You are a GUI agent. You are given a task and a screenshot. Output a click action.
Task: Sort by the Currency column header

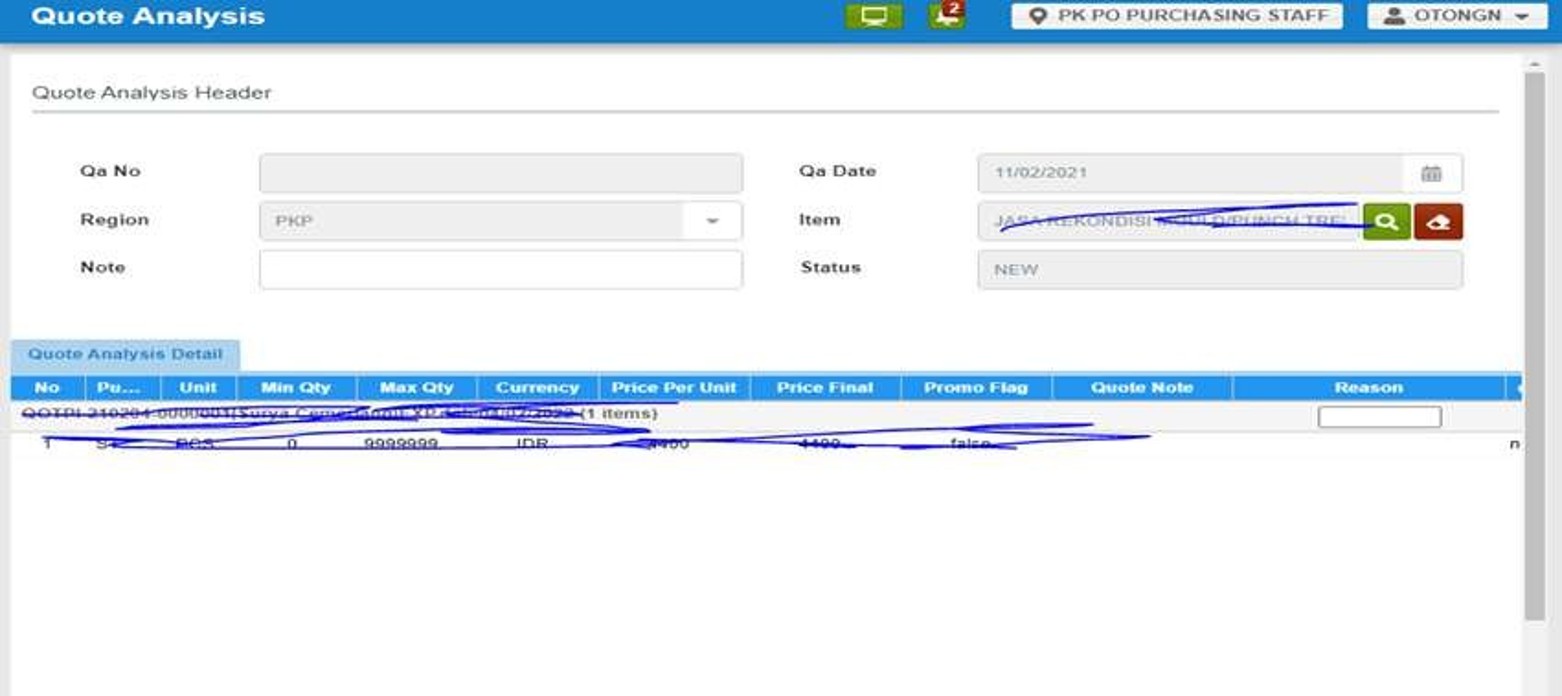click(538, 388)
